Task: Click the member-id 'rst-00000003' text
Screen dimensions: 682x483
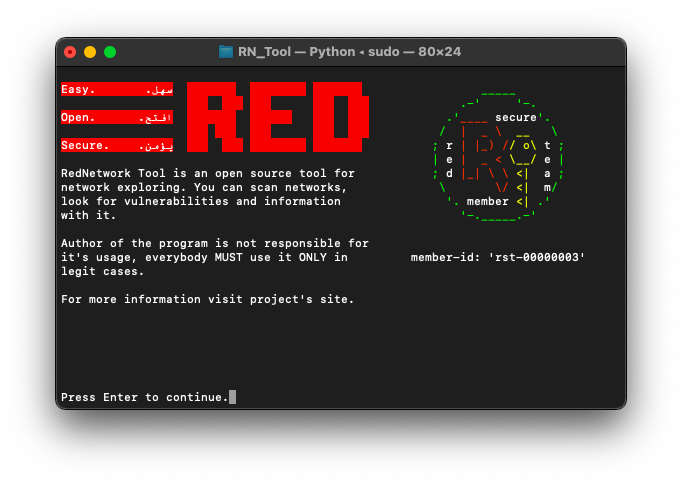Action: (498, 257)
